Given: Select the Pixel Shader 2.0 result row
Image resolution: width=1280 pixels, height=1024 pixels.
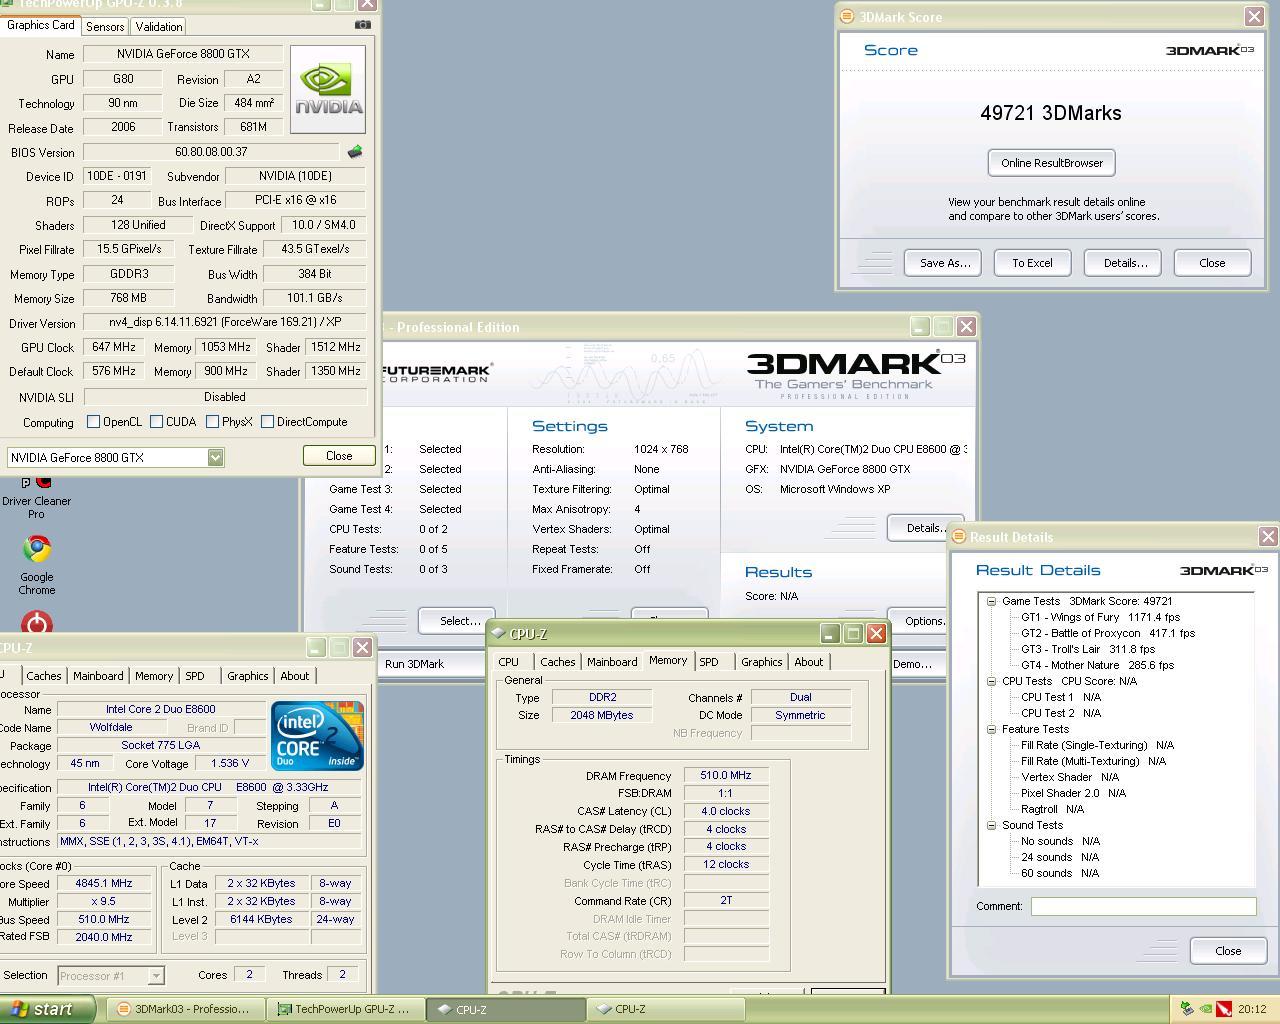Looking at the screenshot, I should tap(1073, 793).
